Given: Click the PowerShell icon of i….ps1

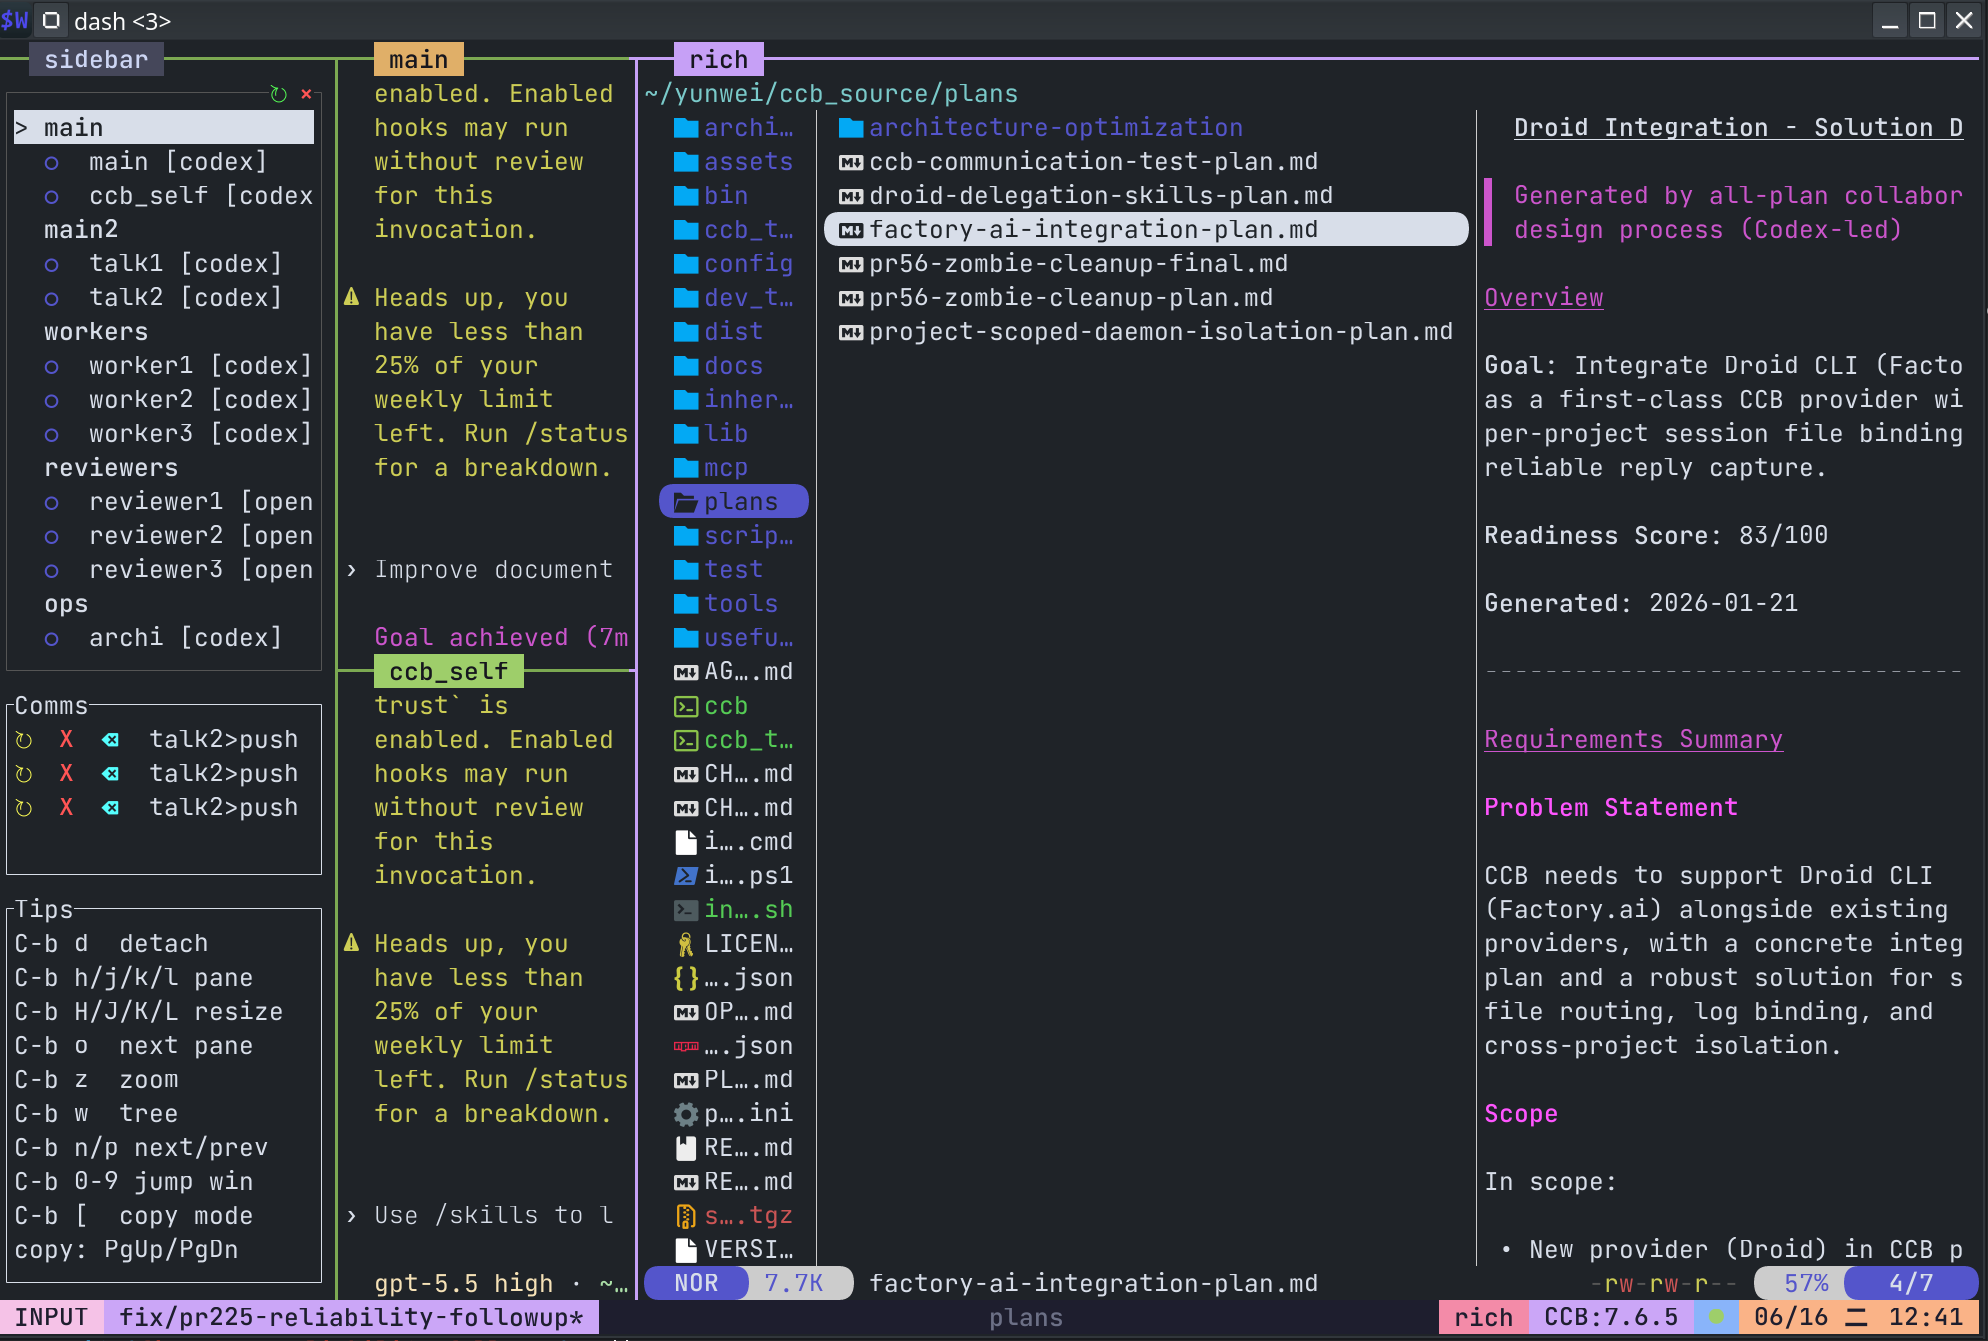Looking at the screenshot, I should point(686,876).
